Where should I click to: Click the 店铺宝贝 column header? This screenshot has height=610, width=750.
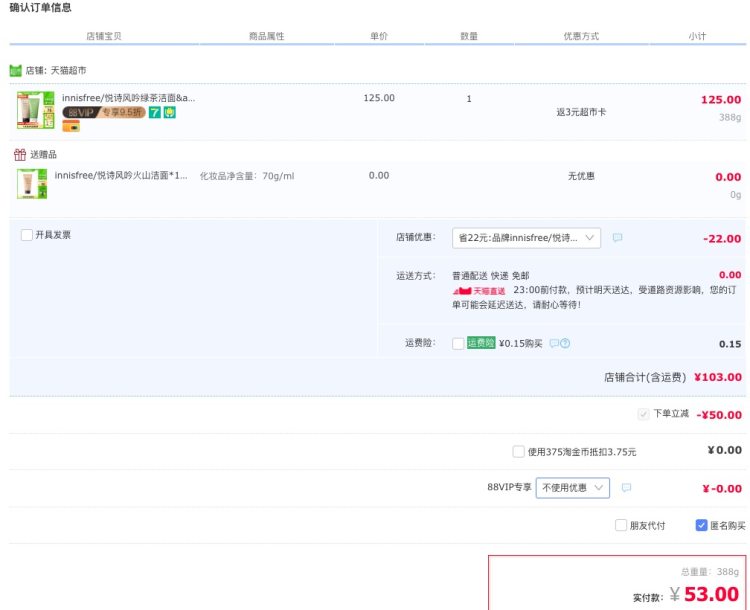coord(104,36)
